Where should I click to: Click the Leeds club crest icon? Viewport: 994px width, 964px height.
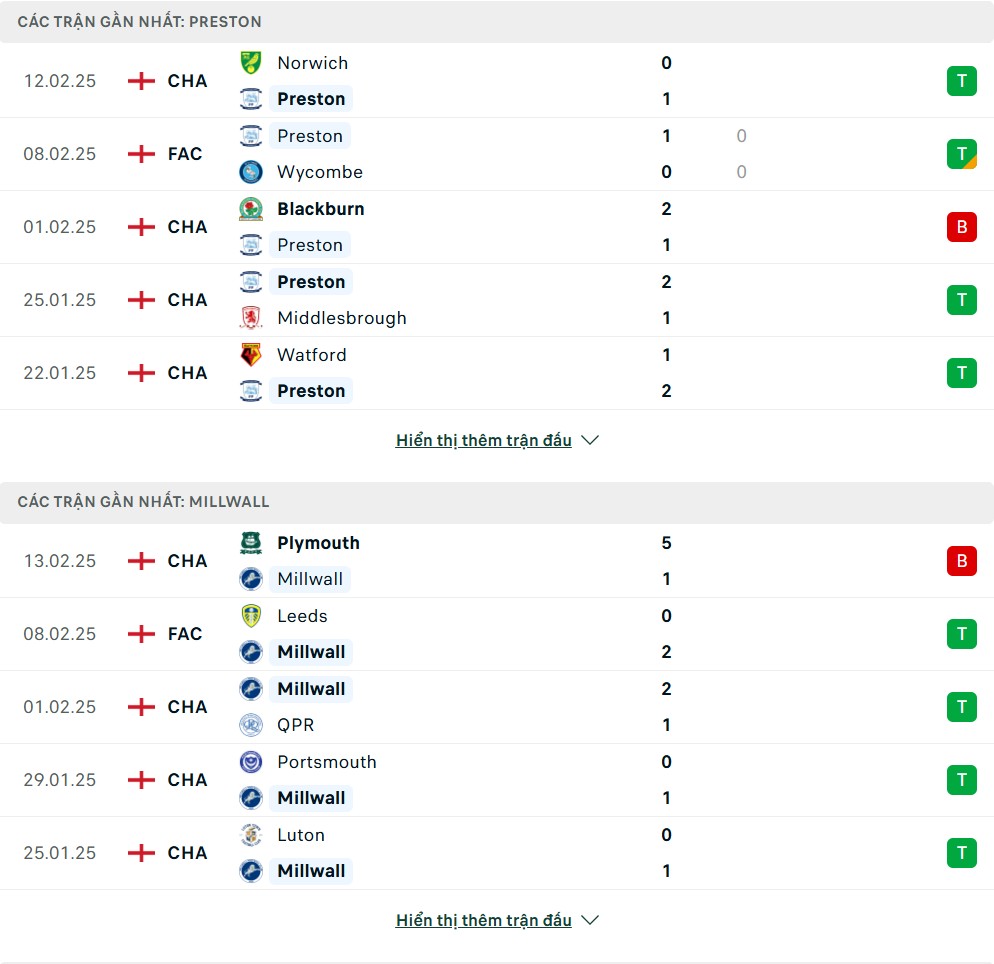(251, 616)
